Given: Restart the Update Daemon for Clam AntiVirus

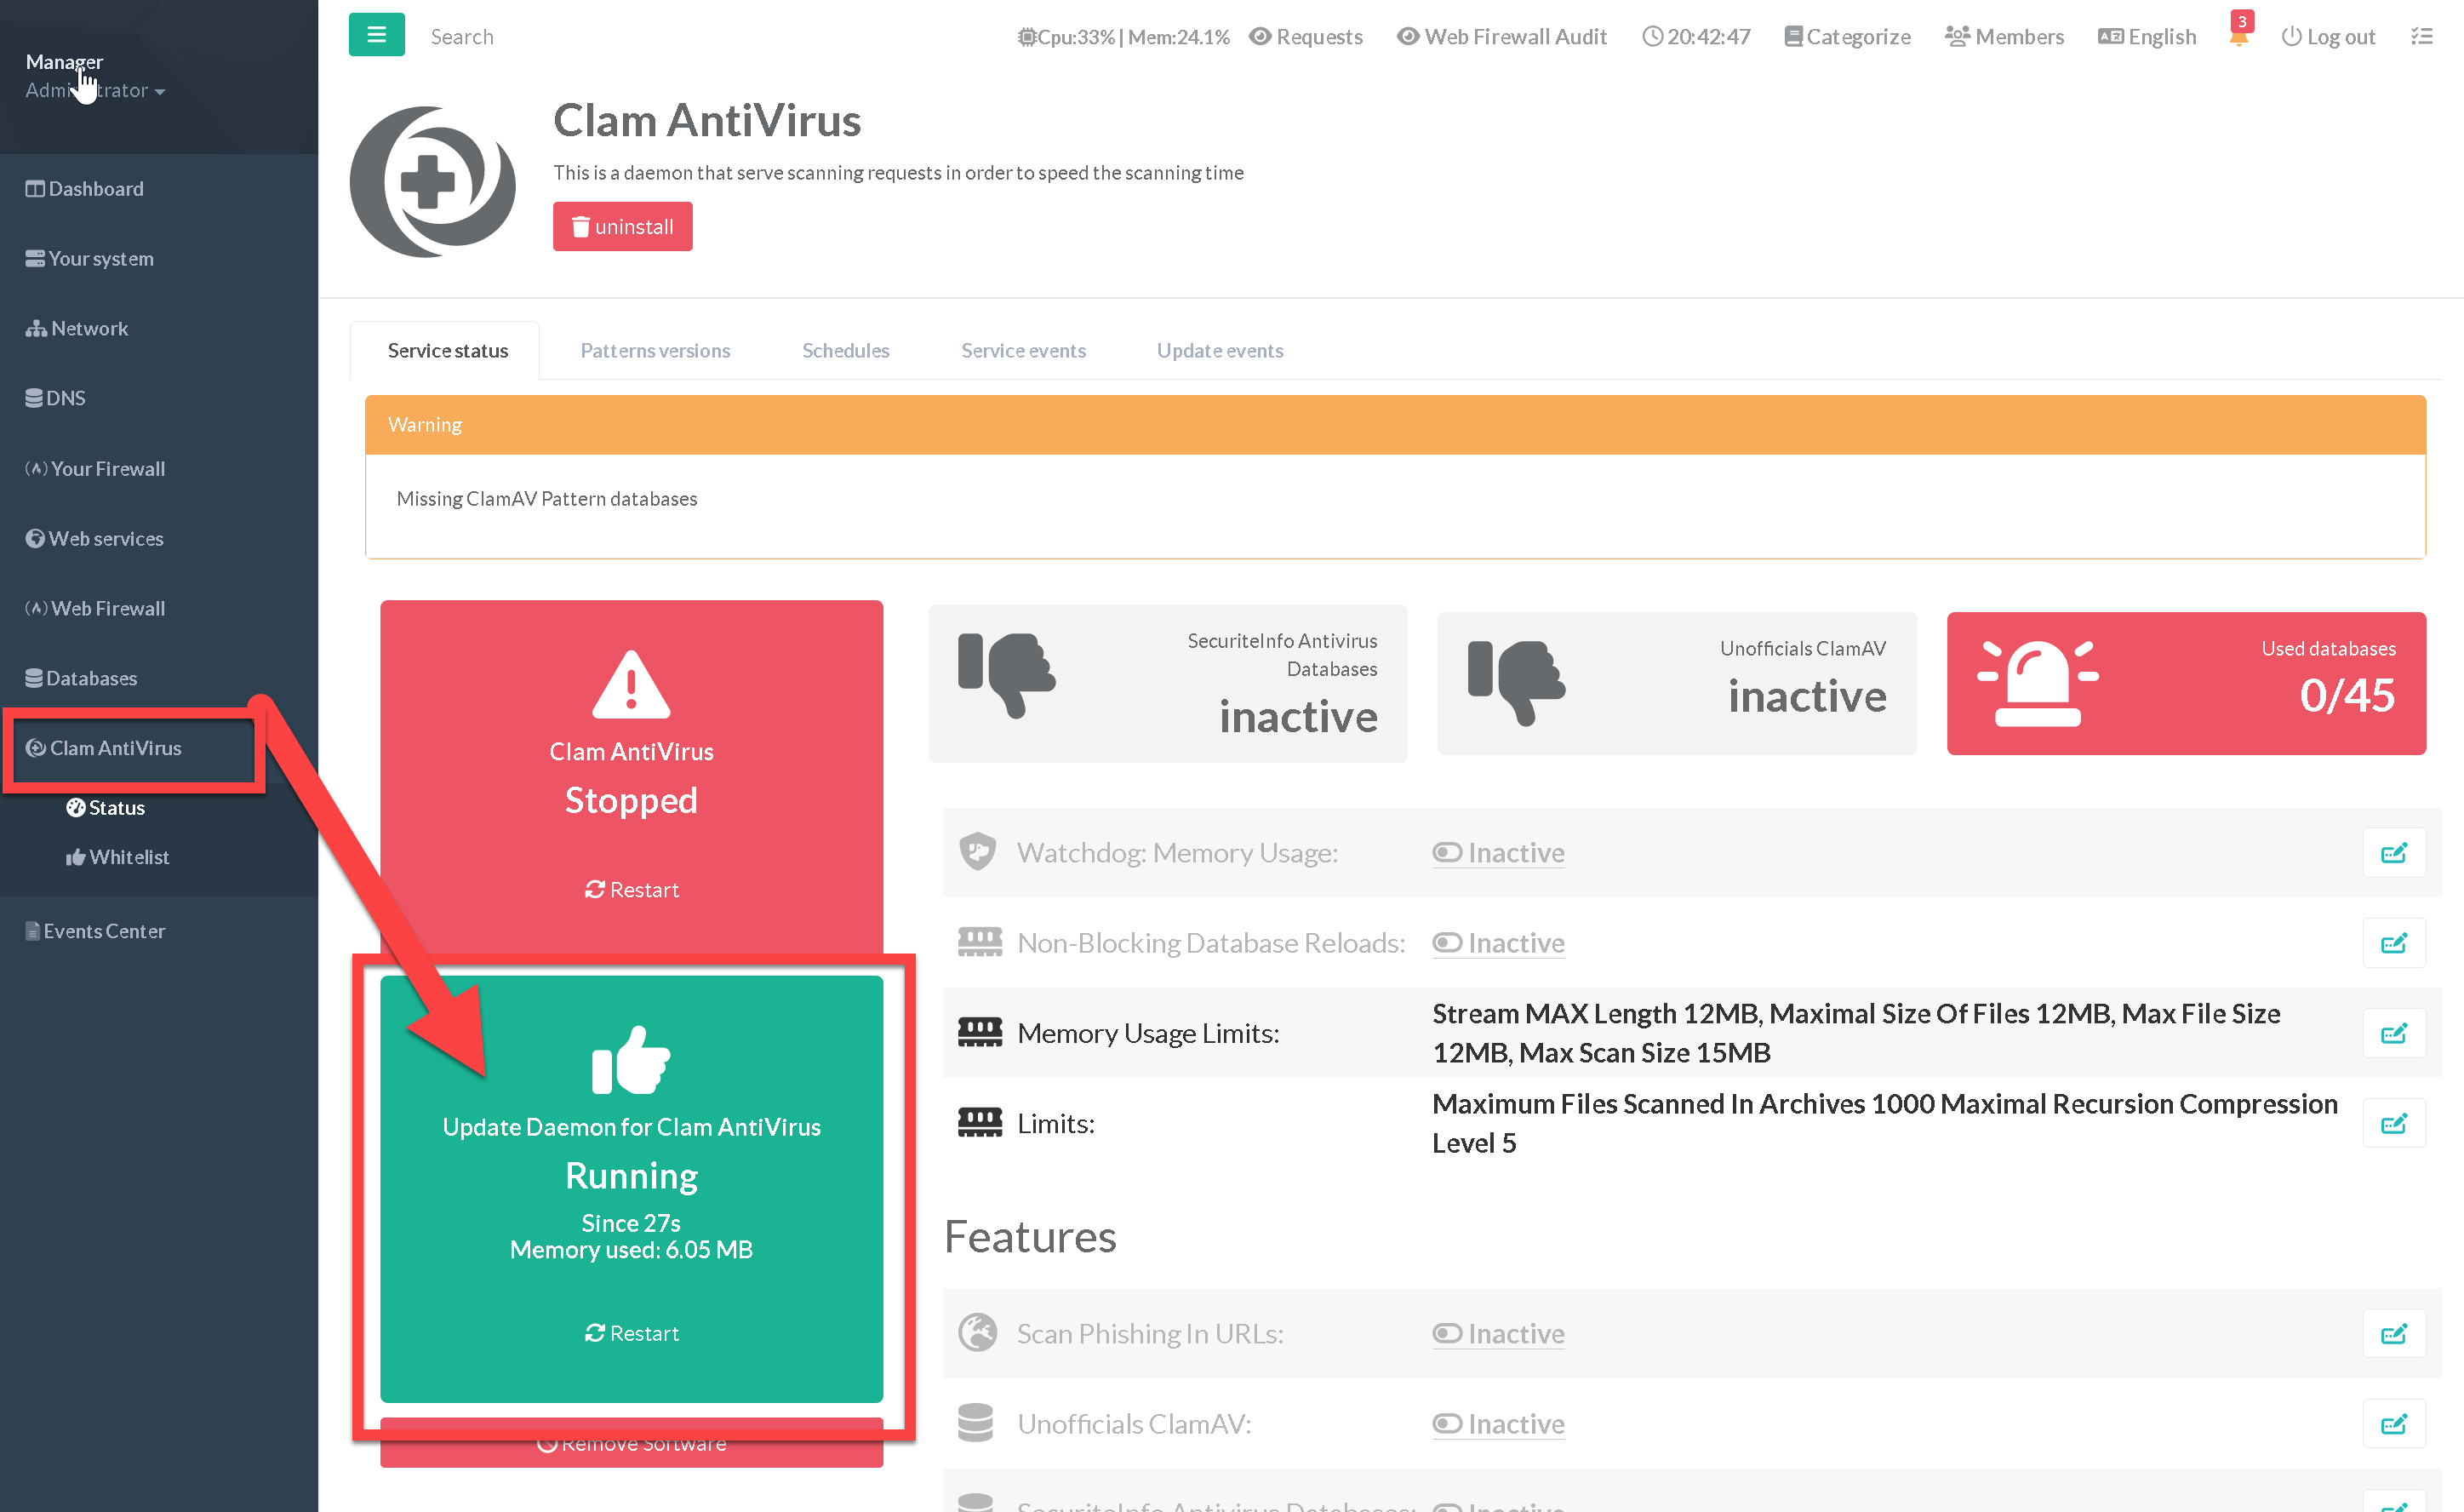Looking at the screenshot, I should click(x=631, y=1333).
